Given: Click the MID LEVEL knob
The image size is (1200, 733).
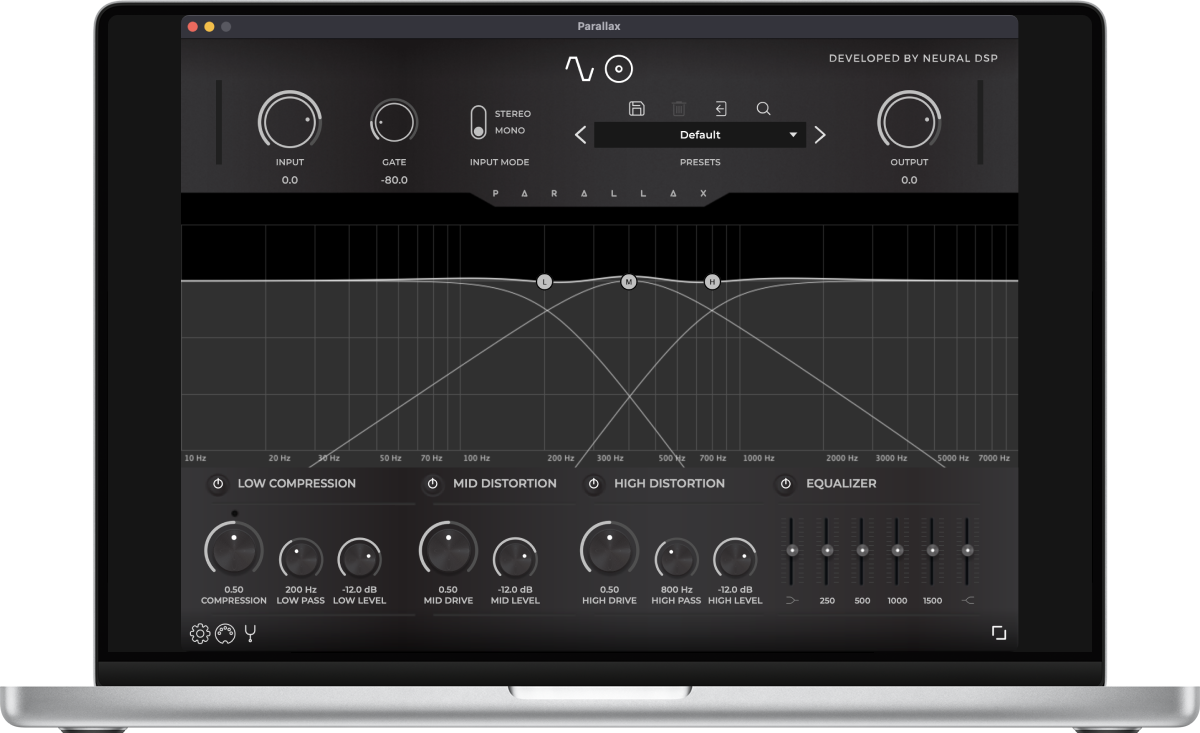Looking at the screenshot, I should click(x=515, y=558).
